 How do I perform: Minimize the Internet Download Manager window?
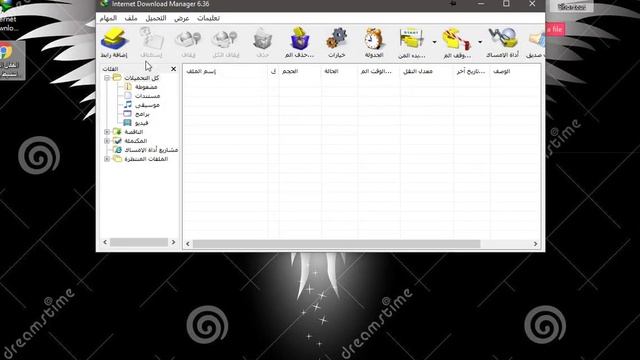(x=481, y=4)
